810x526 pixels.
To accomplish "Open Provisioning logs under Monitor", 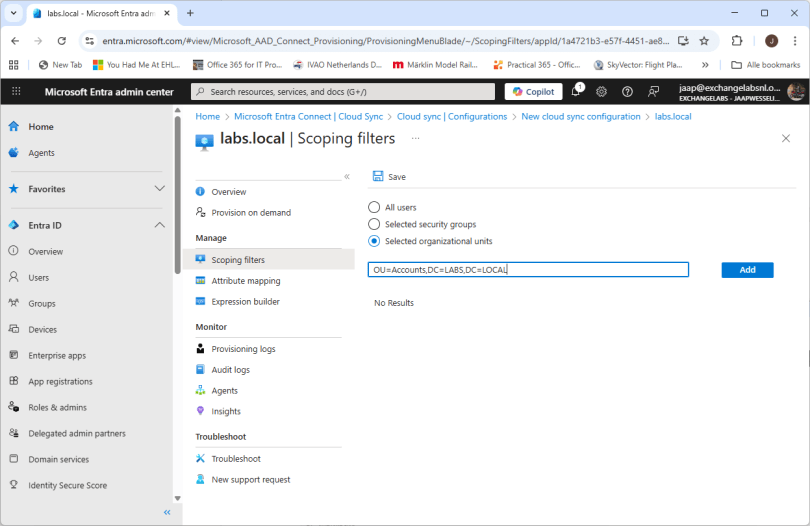I will tap(243, 349).
